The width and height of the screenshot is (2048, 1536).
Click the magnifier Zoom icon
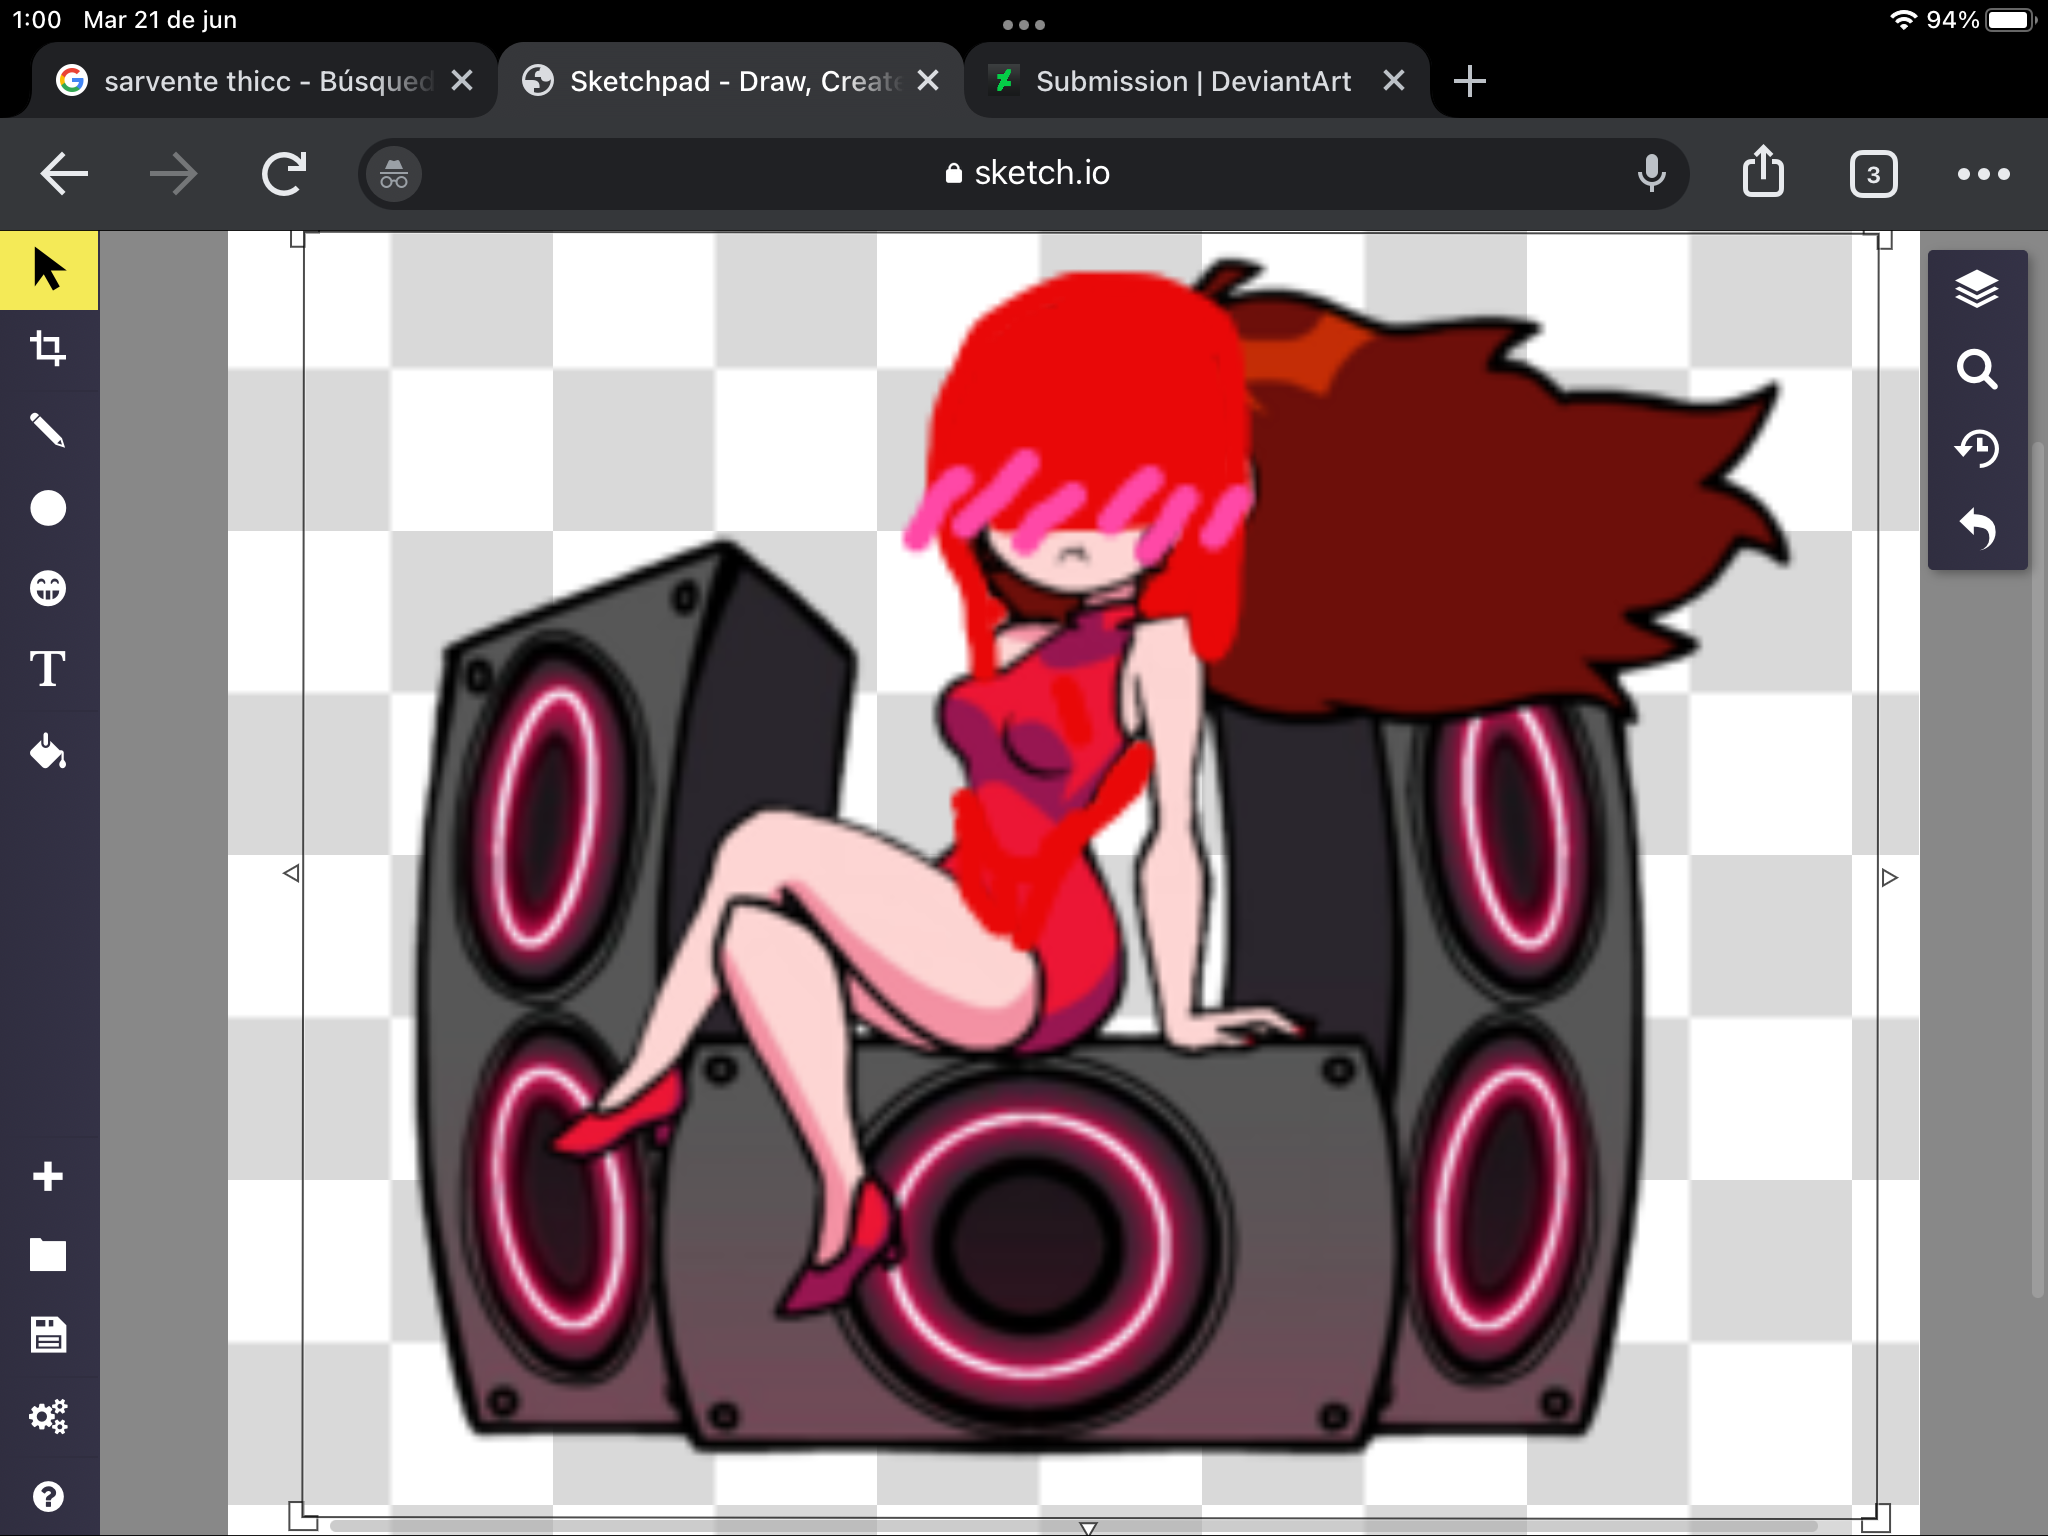point(1976,369)
